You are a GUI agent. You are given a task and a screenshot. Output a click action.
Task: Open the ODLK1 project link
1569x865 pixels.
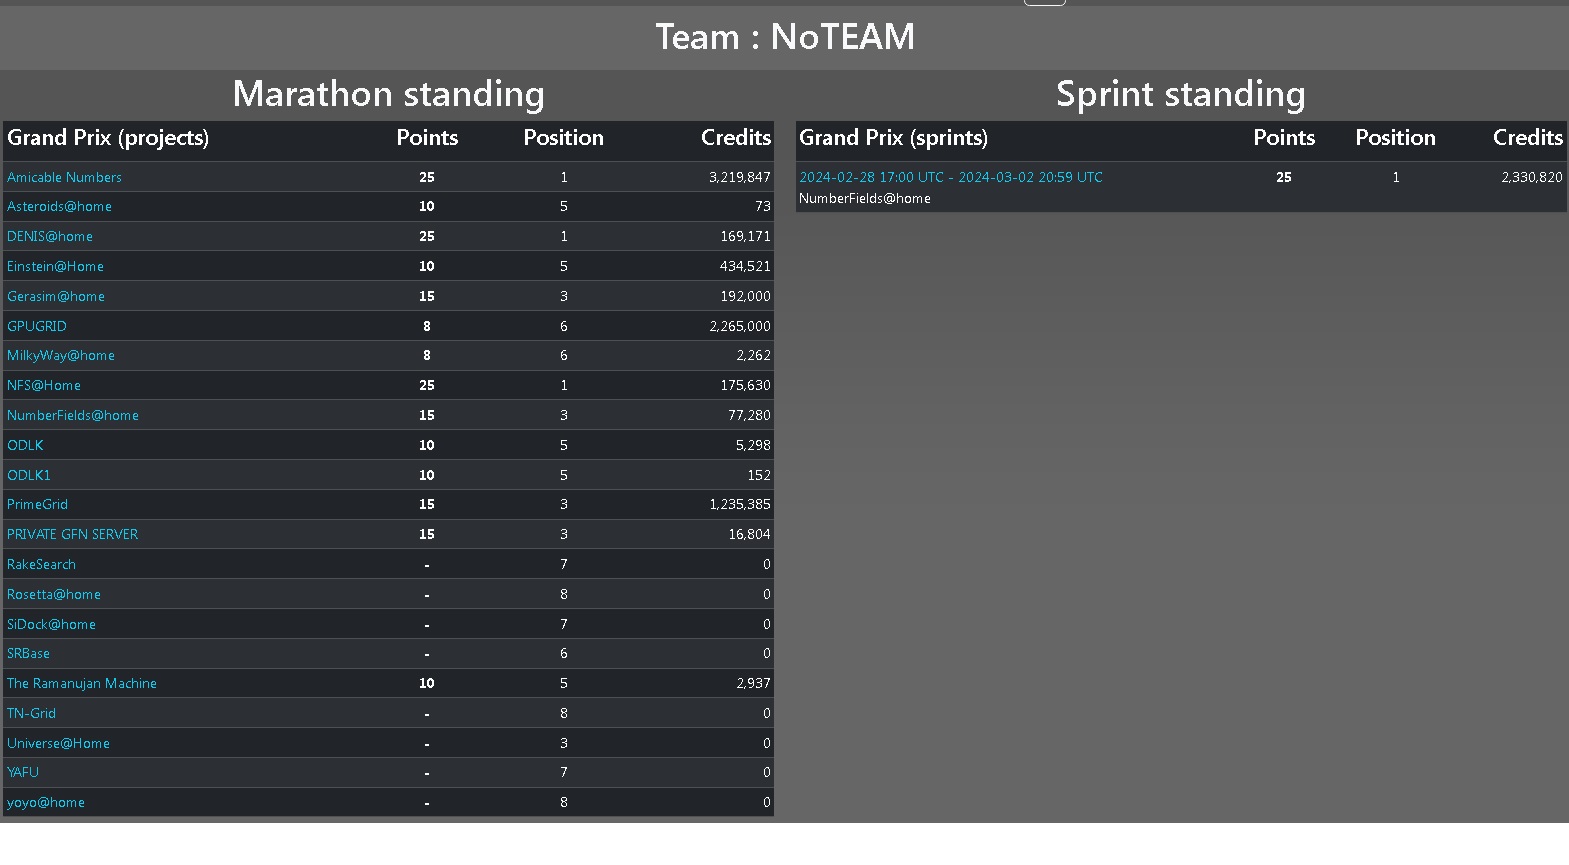28,475
